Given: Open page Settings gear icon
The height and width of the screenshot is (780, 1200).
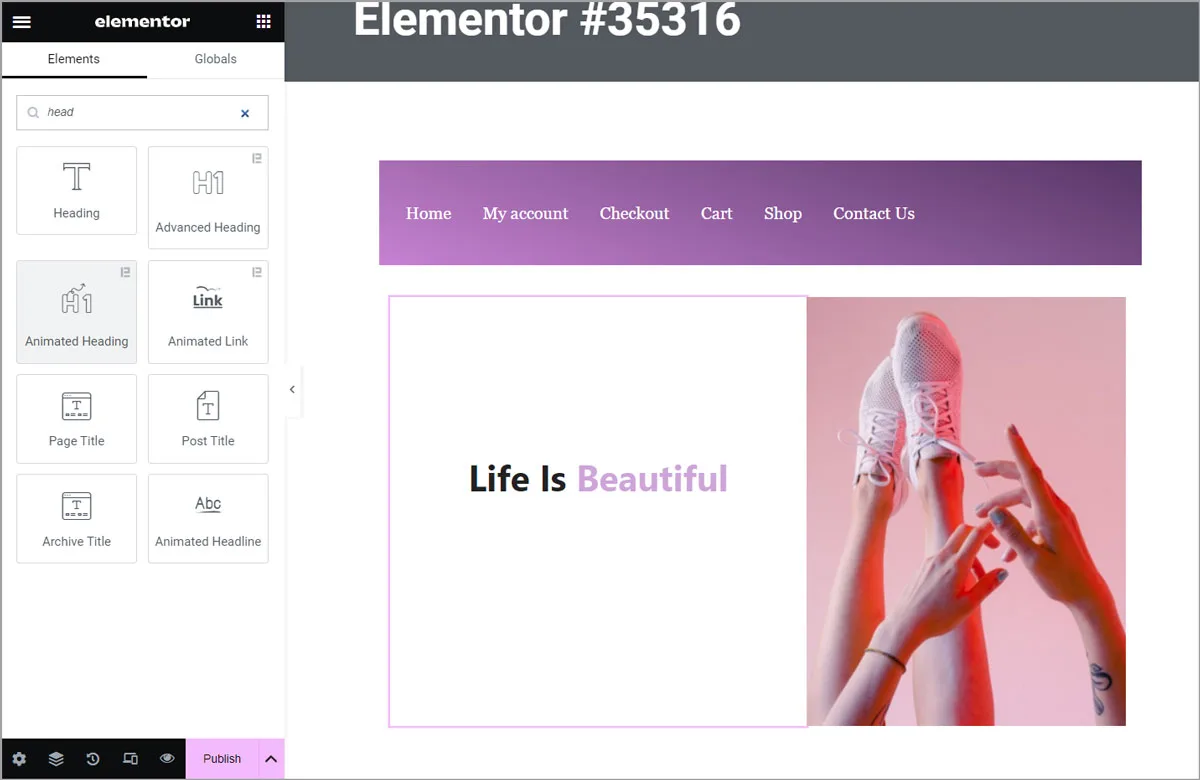Looking at the screenshot, I should tap(19, 759).
